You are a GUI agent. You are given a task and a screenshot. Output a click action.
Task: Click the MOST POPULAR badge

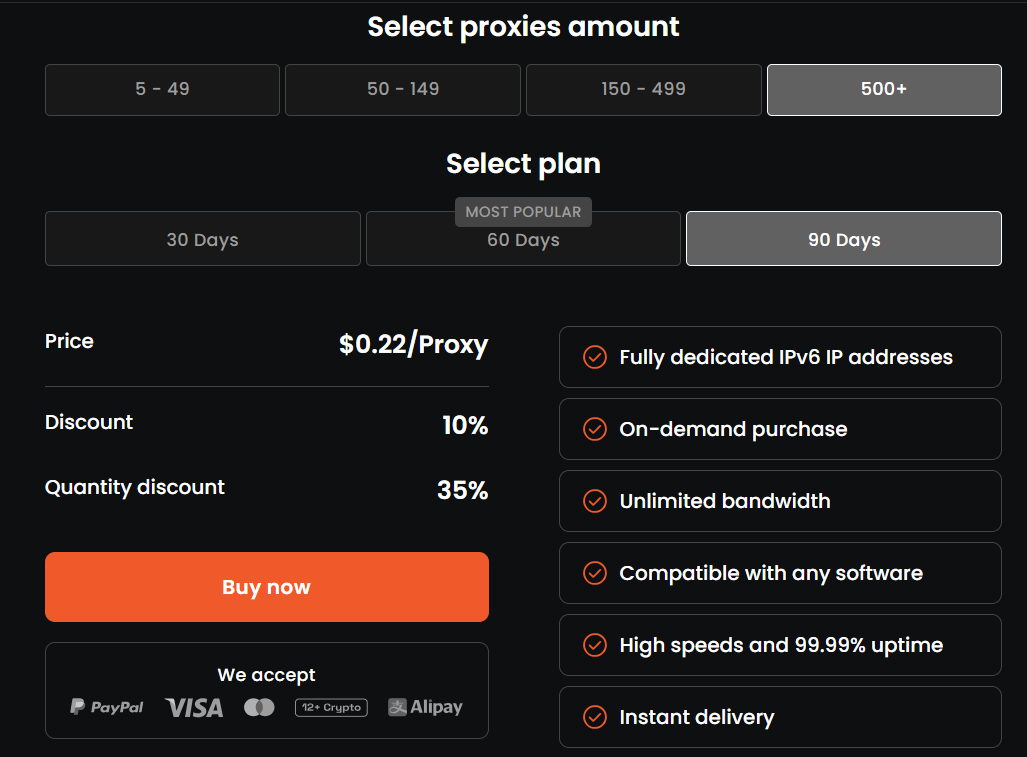pos(523,212)
